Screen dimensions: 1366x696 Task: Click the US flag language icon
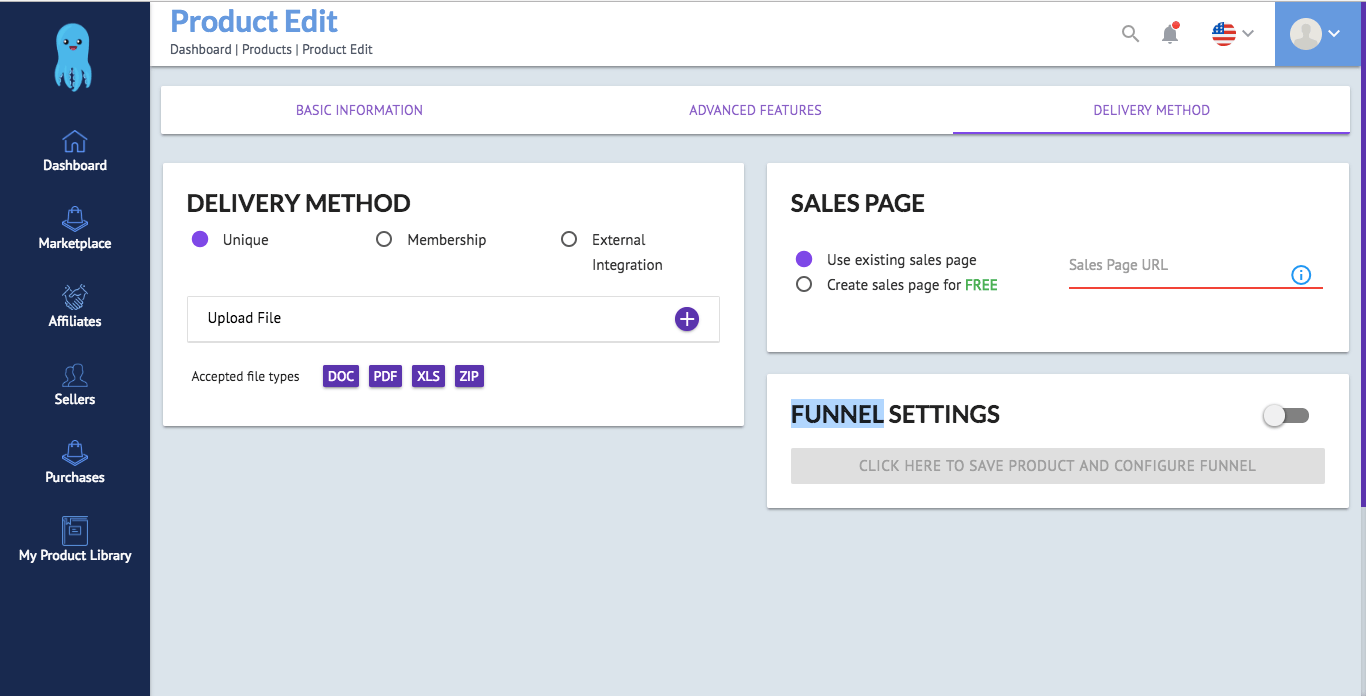tap(1223, 34)
